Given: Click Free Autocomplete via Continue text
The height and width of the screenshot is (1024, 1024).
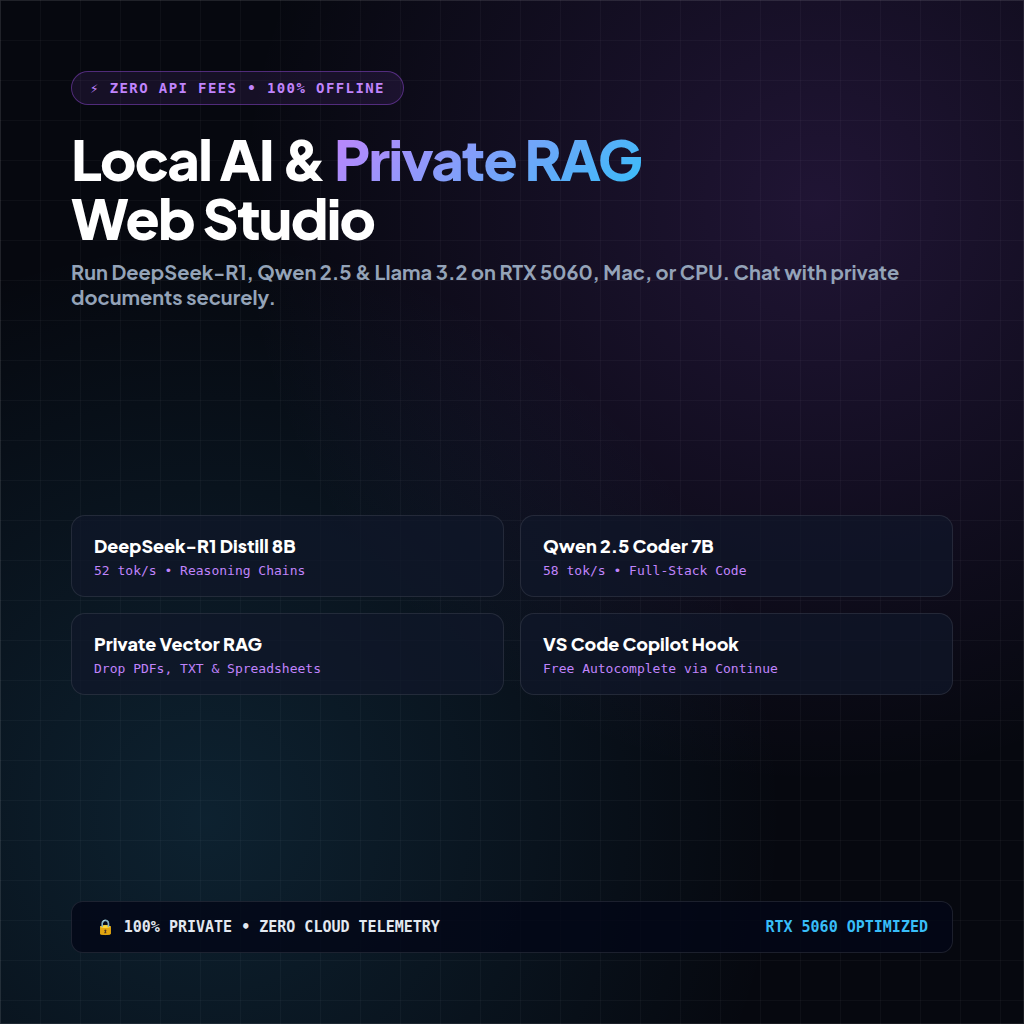Looking at the screenshot, I should click(x=660, y=669).
